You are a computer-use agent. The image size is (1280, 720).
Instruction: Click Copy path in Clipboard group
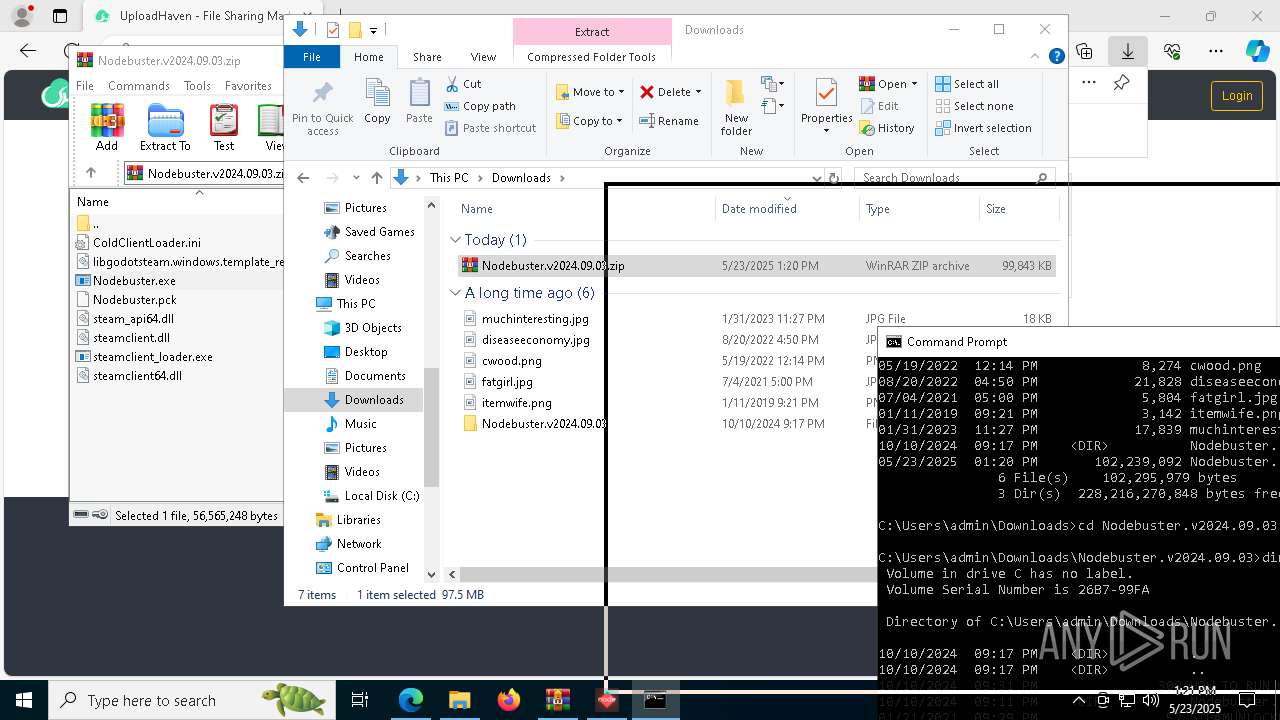tap(480, 106)
